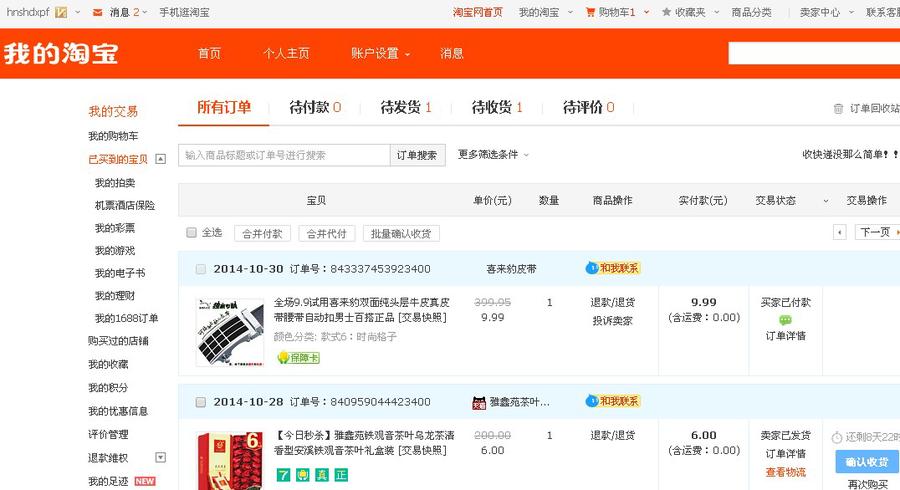Click the previous page arrow button
900x490 pixels.
tap(840, 232)
